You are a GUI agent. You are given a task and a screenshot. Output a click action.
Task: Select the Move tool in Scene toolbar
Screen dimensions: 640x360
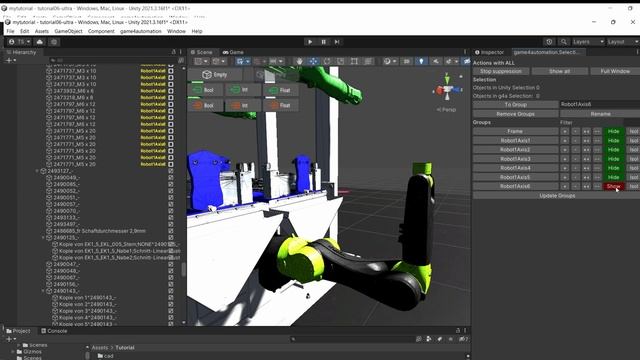coord(313,61)
